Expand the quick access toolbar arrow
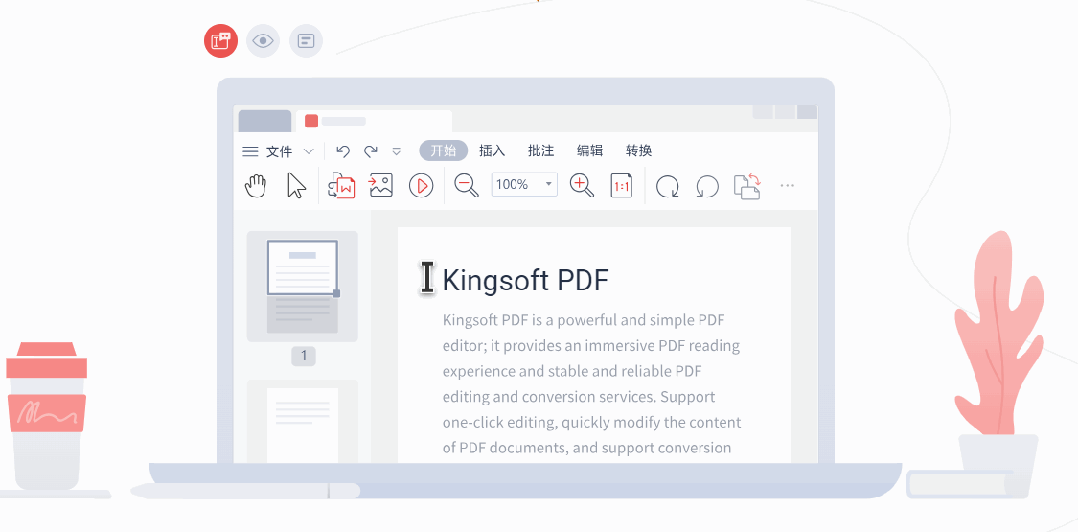1078x532 pixels. point(397,151)
